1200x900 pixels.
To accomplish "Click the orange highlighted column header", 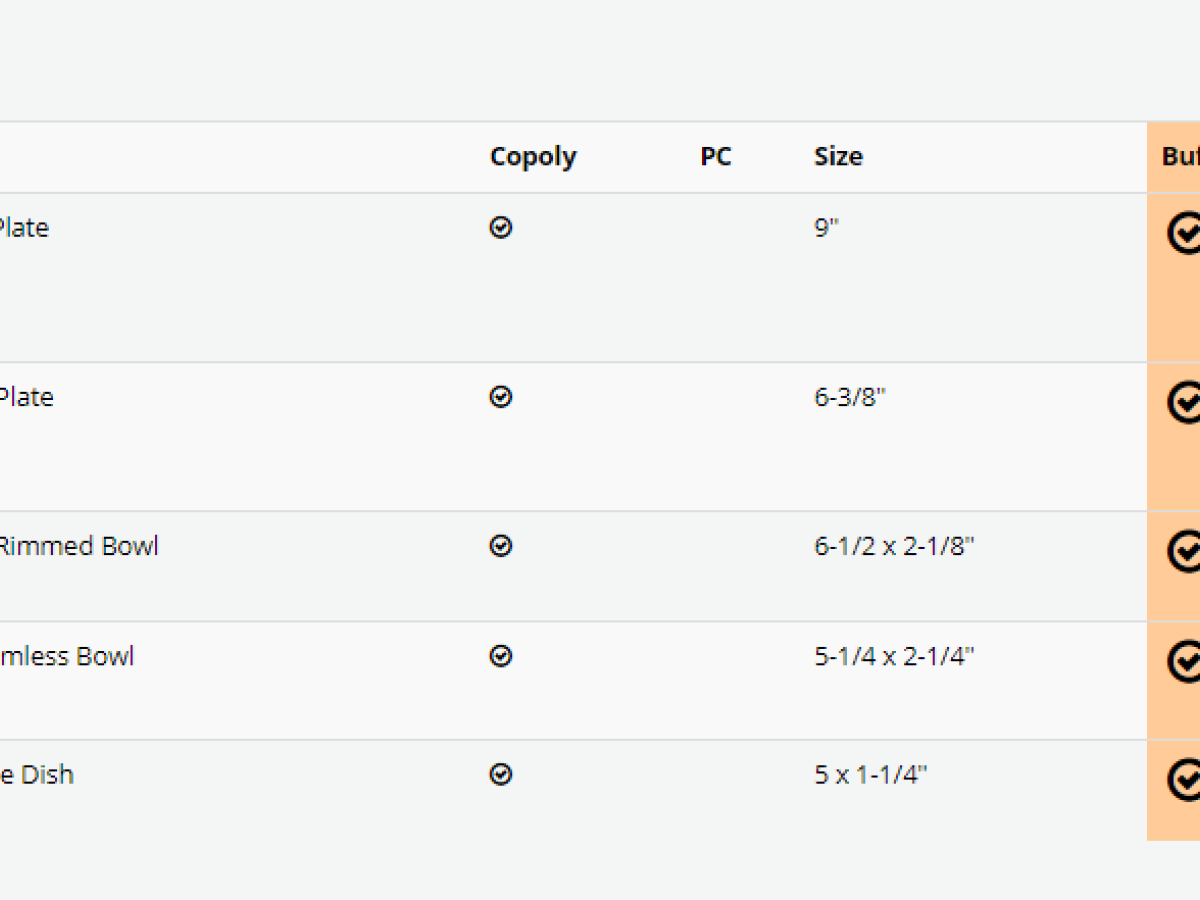I will tap(1180, 157).
